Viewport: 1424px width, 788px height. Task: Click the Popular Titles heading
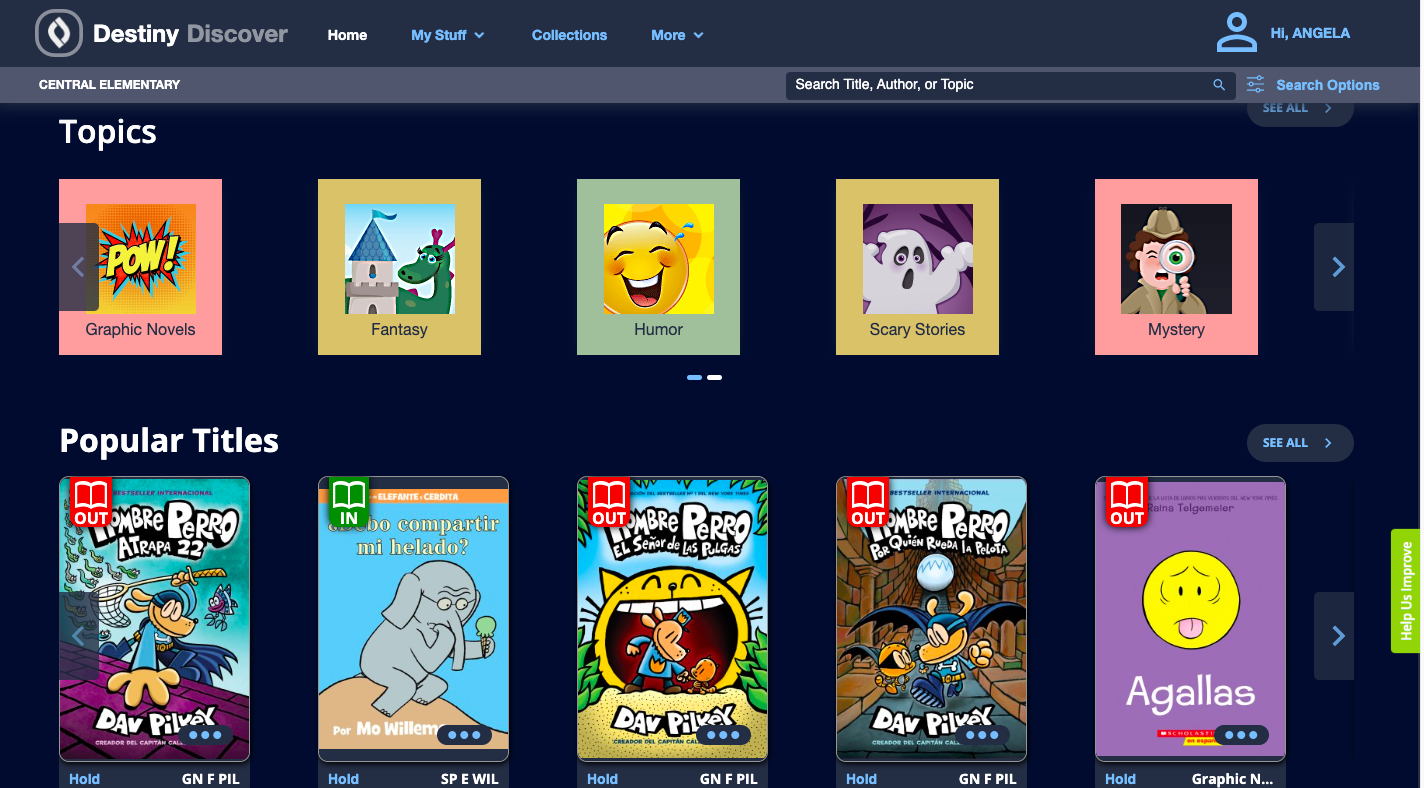coord(169,441)
